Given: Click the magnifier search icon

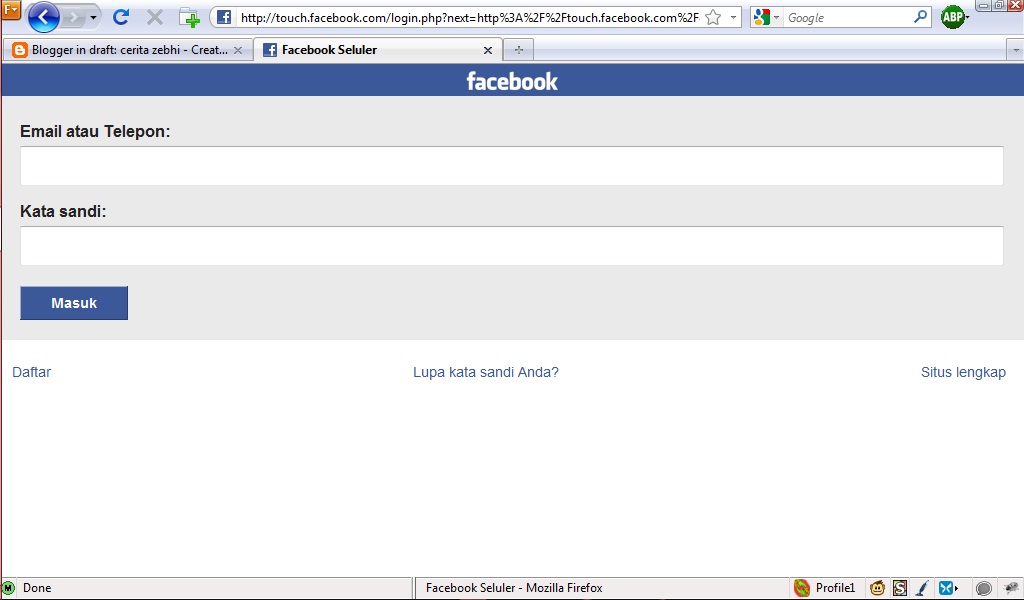Looking at the screenshot, I should point(920,17).
